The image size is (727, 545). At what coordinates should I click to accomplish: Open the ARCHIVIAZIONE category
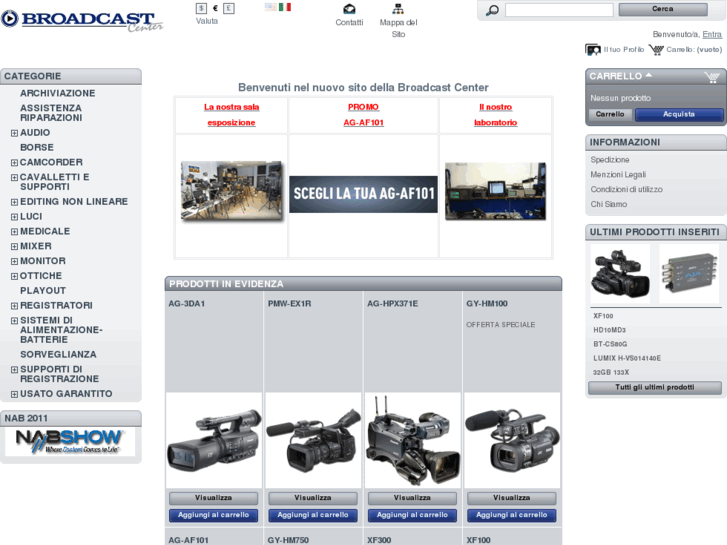pos(57,93)
